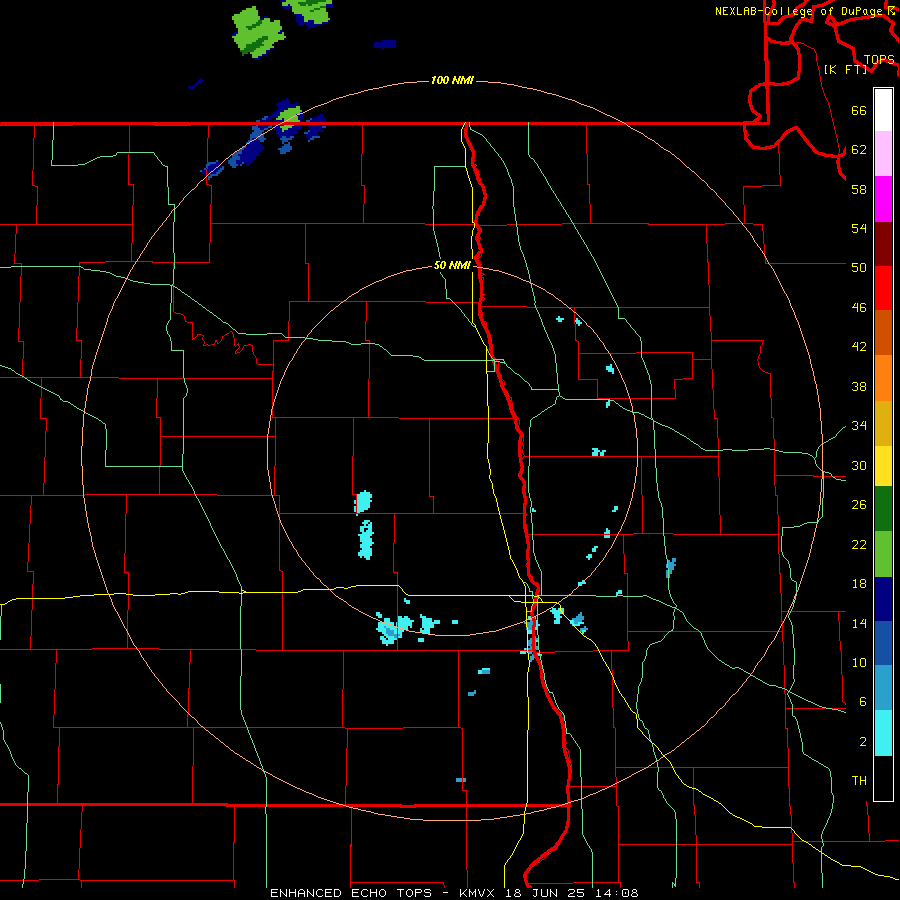Click the "42" legend value
The width and height of the screenshot is (900, 900).
click(859, 347)
